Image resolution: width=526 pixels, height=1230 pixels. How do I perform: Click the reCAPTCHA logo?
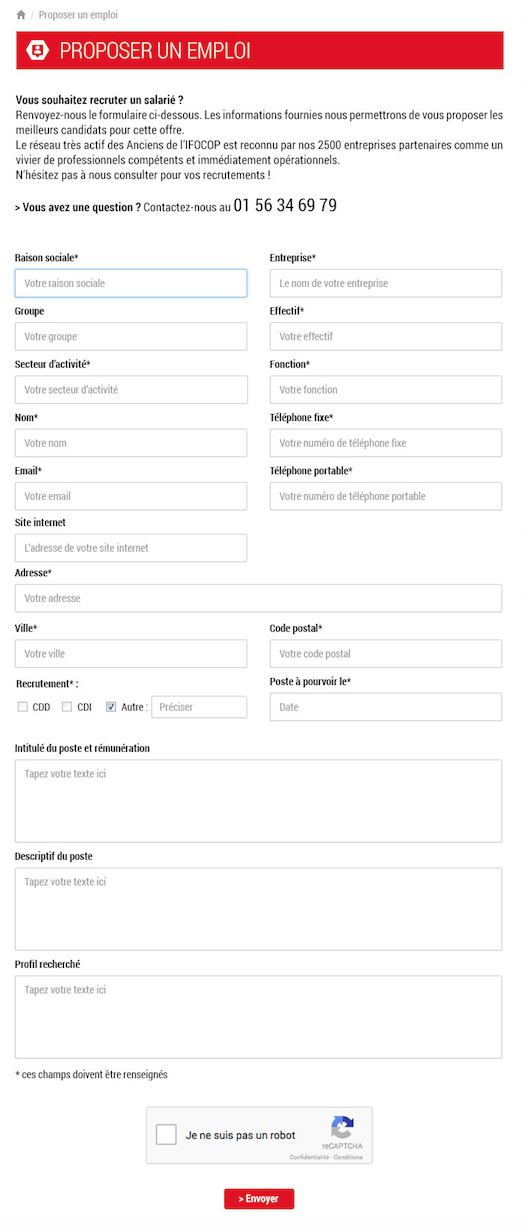click(342, 1127)
